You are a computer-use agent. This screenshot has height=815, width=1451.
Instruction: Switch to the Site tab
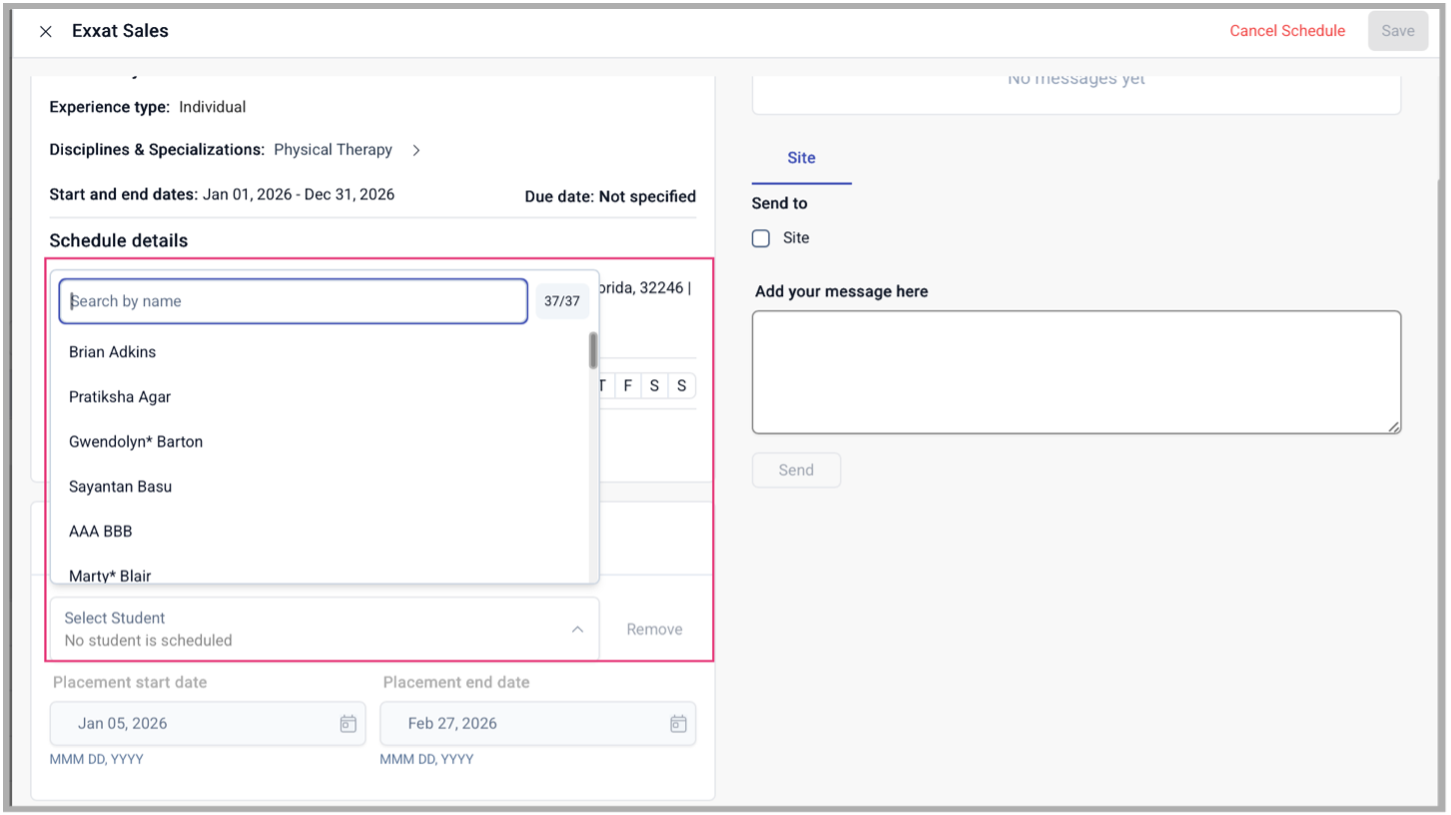pyautogui.click(x=801, y=158)
